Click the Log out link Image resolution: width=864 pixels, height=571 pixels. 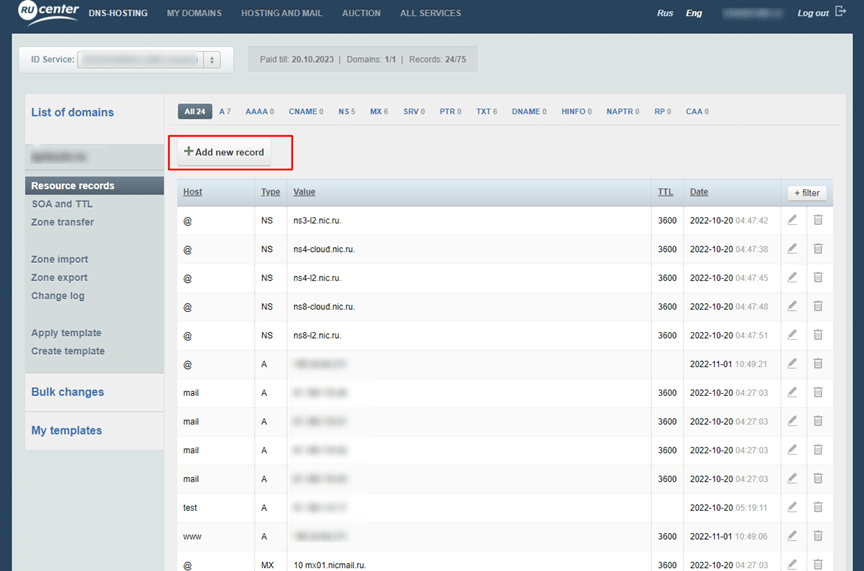(813, 13)
